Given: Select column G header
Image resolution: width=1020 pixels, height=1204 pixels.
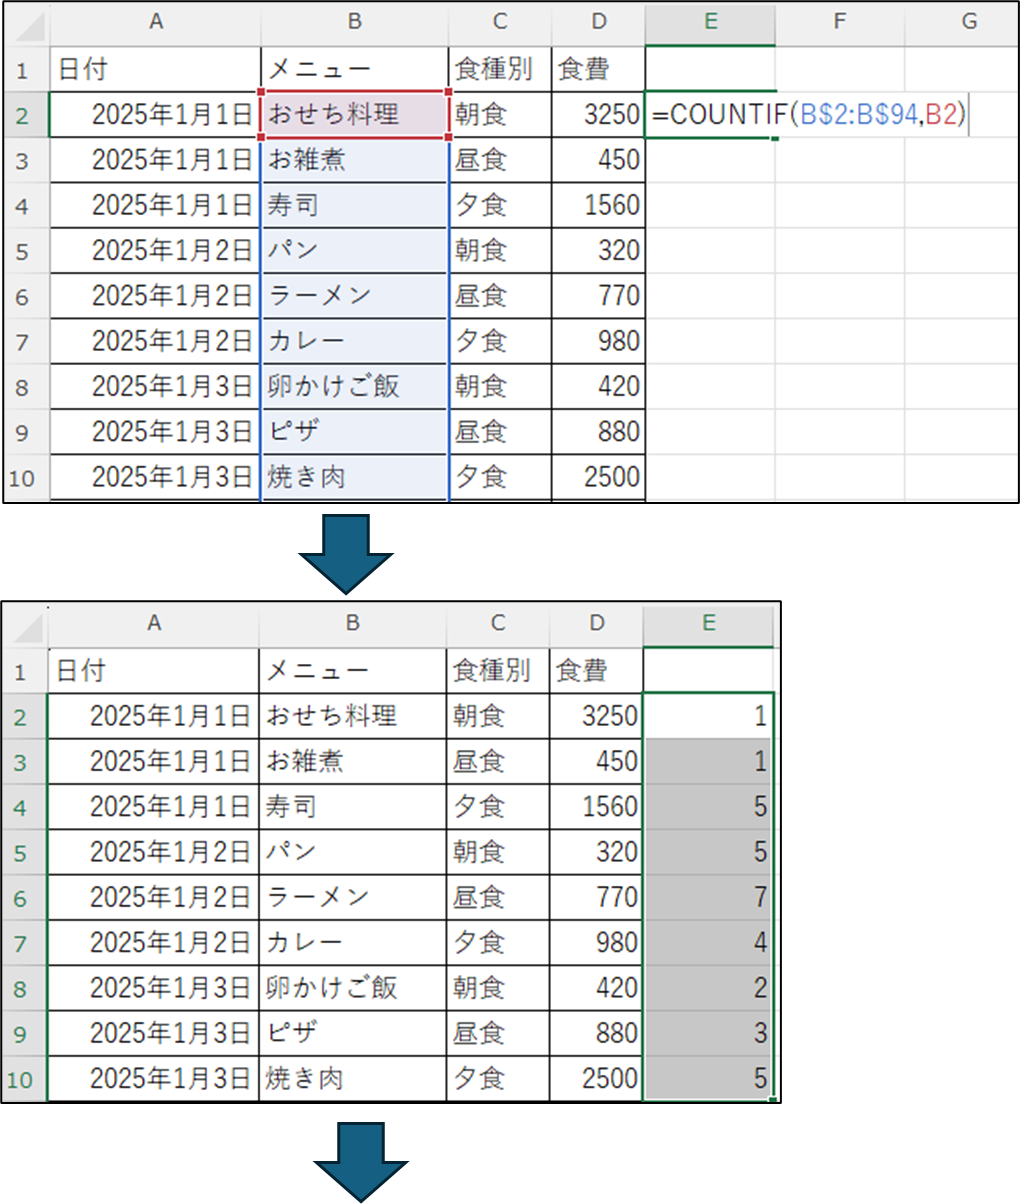Looking at the screenshot, I should click(x=967, y=22).
